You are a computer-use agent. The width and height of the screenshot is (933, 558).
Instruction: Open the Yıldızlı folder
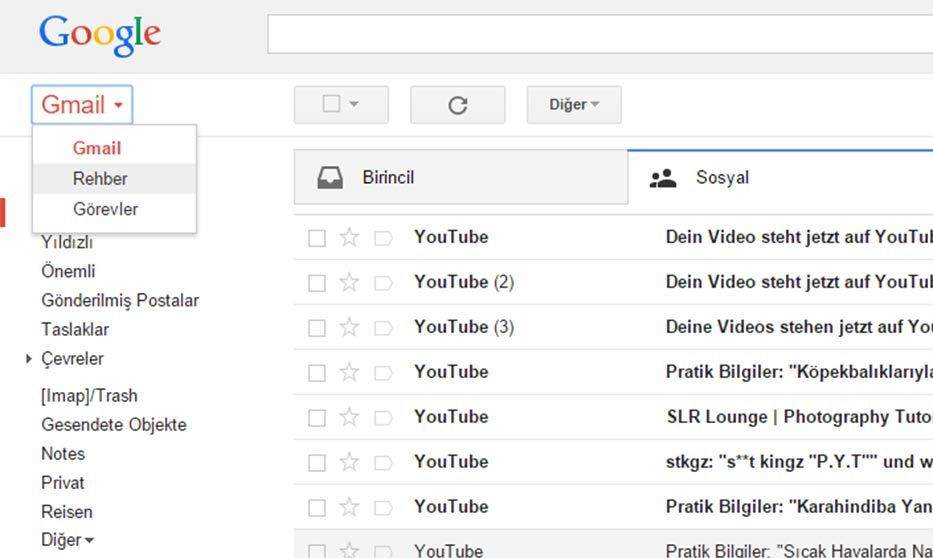[x=67, y=242]
